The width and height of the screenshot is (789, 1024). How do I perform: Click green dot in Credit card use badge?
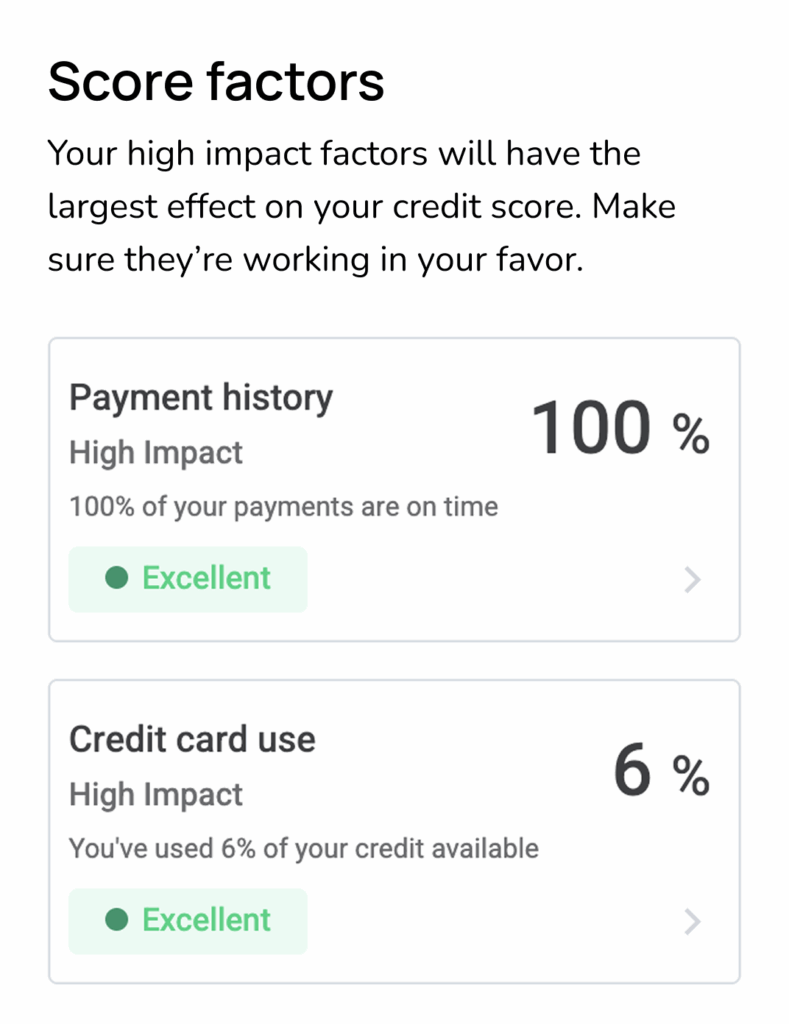(117, 920)
